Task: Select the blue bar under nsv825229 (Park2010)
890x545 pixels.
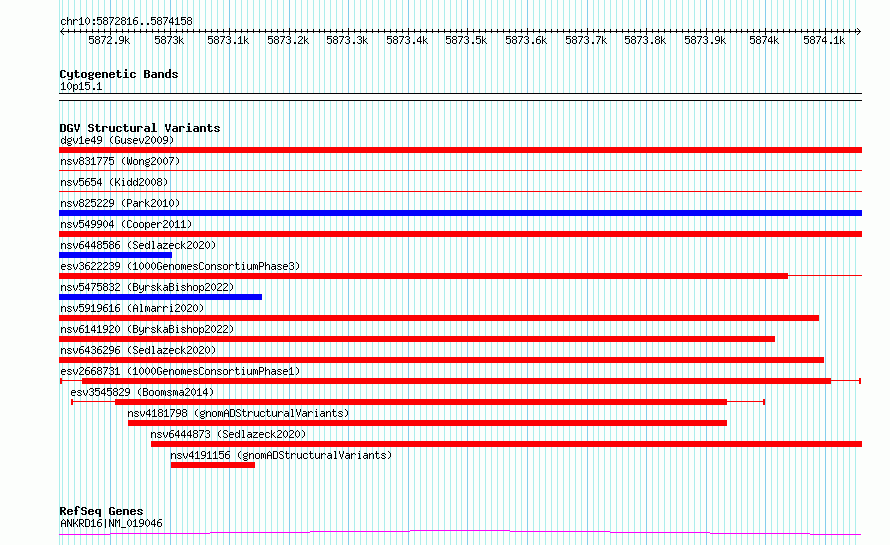Action: coord(460,213)
